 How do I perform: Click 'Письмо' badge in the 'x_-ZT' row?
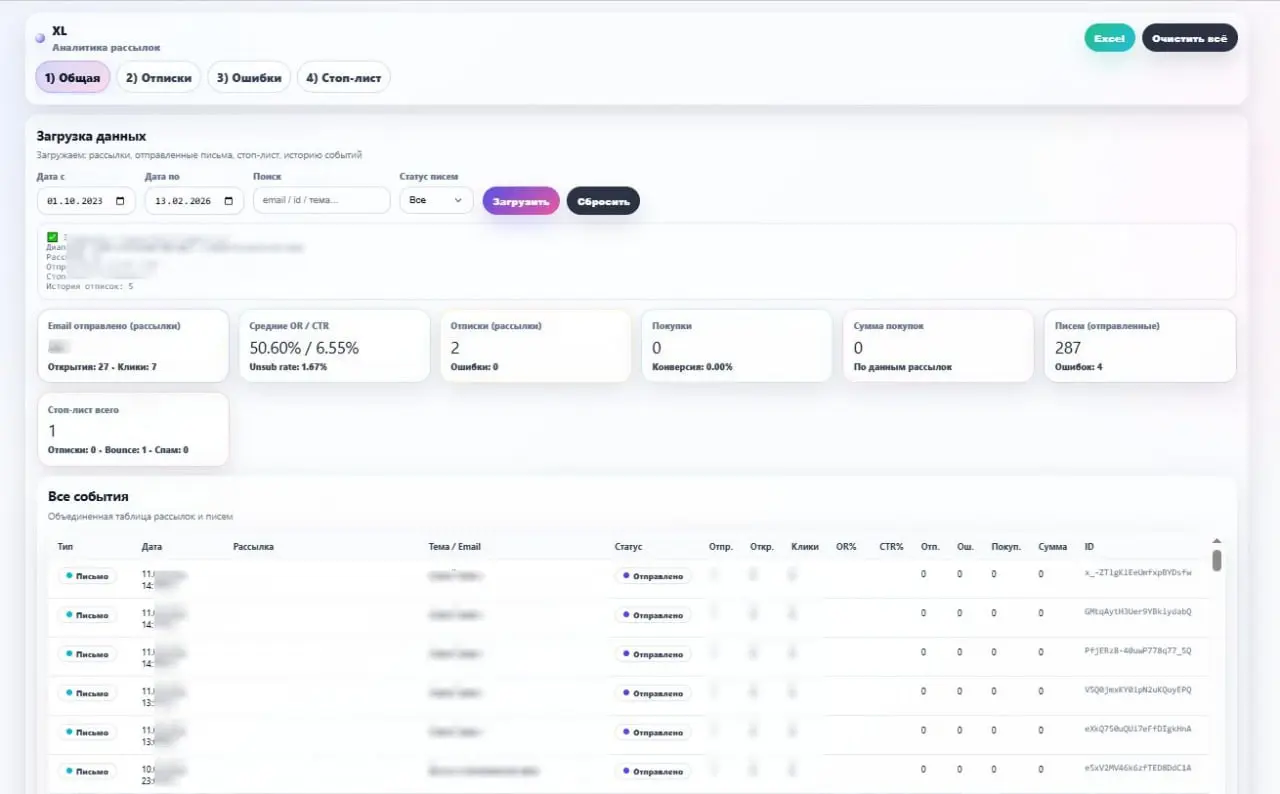pyautogui.click(x=87, y=576)
